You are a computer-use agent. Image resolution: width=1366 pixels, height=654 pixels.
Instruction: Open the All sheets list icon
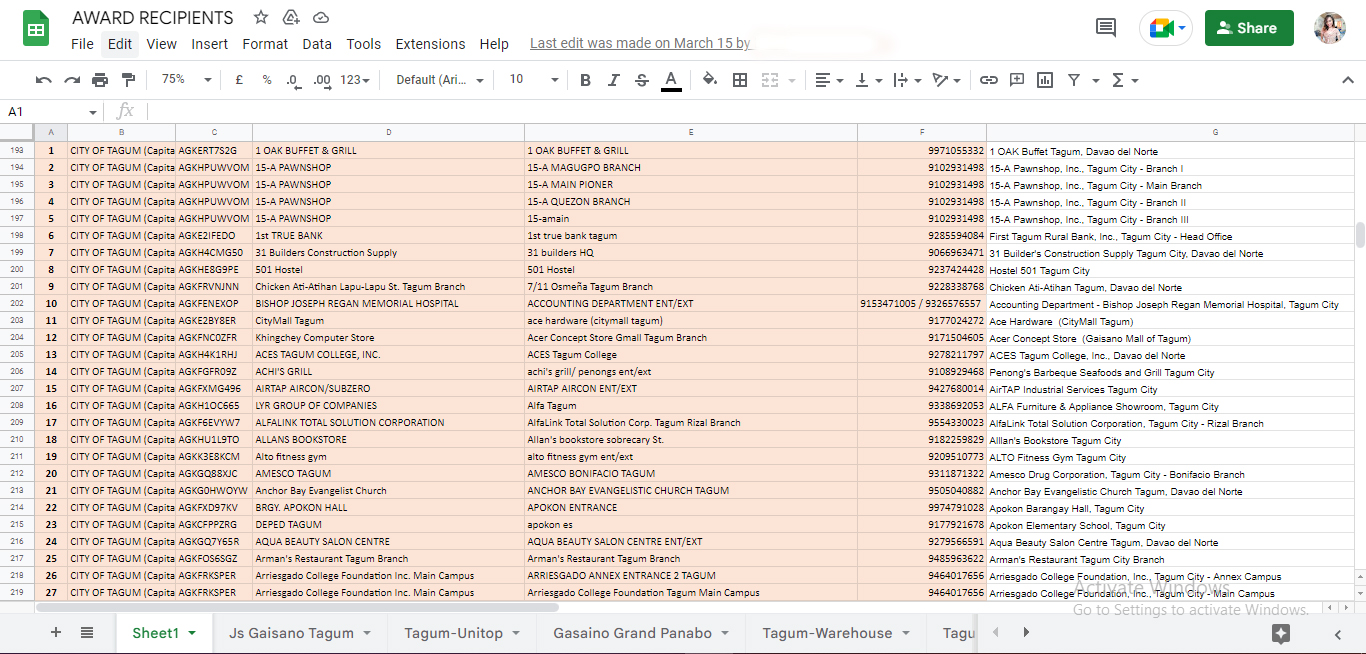[x=87, y=632]
